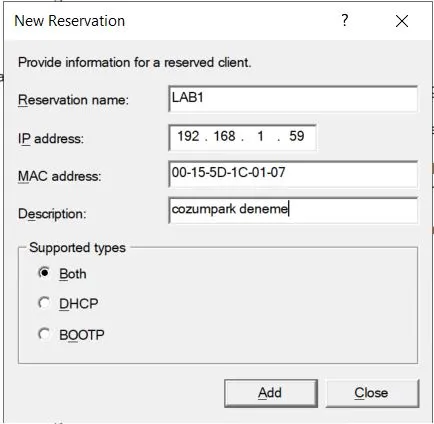
Task: Focus the first IP address octet 192
Action: 188,136
